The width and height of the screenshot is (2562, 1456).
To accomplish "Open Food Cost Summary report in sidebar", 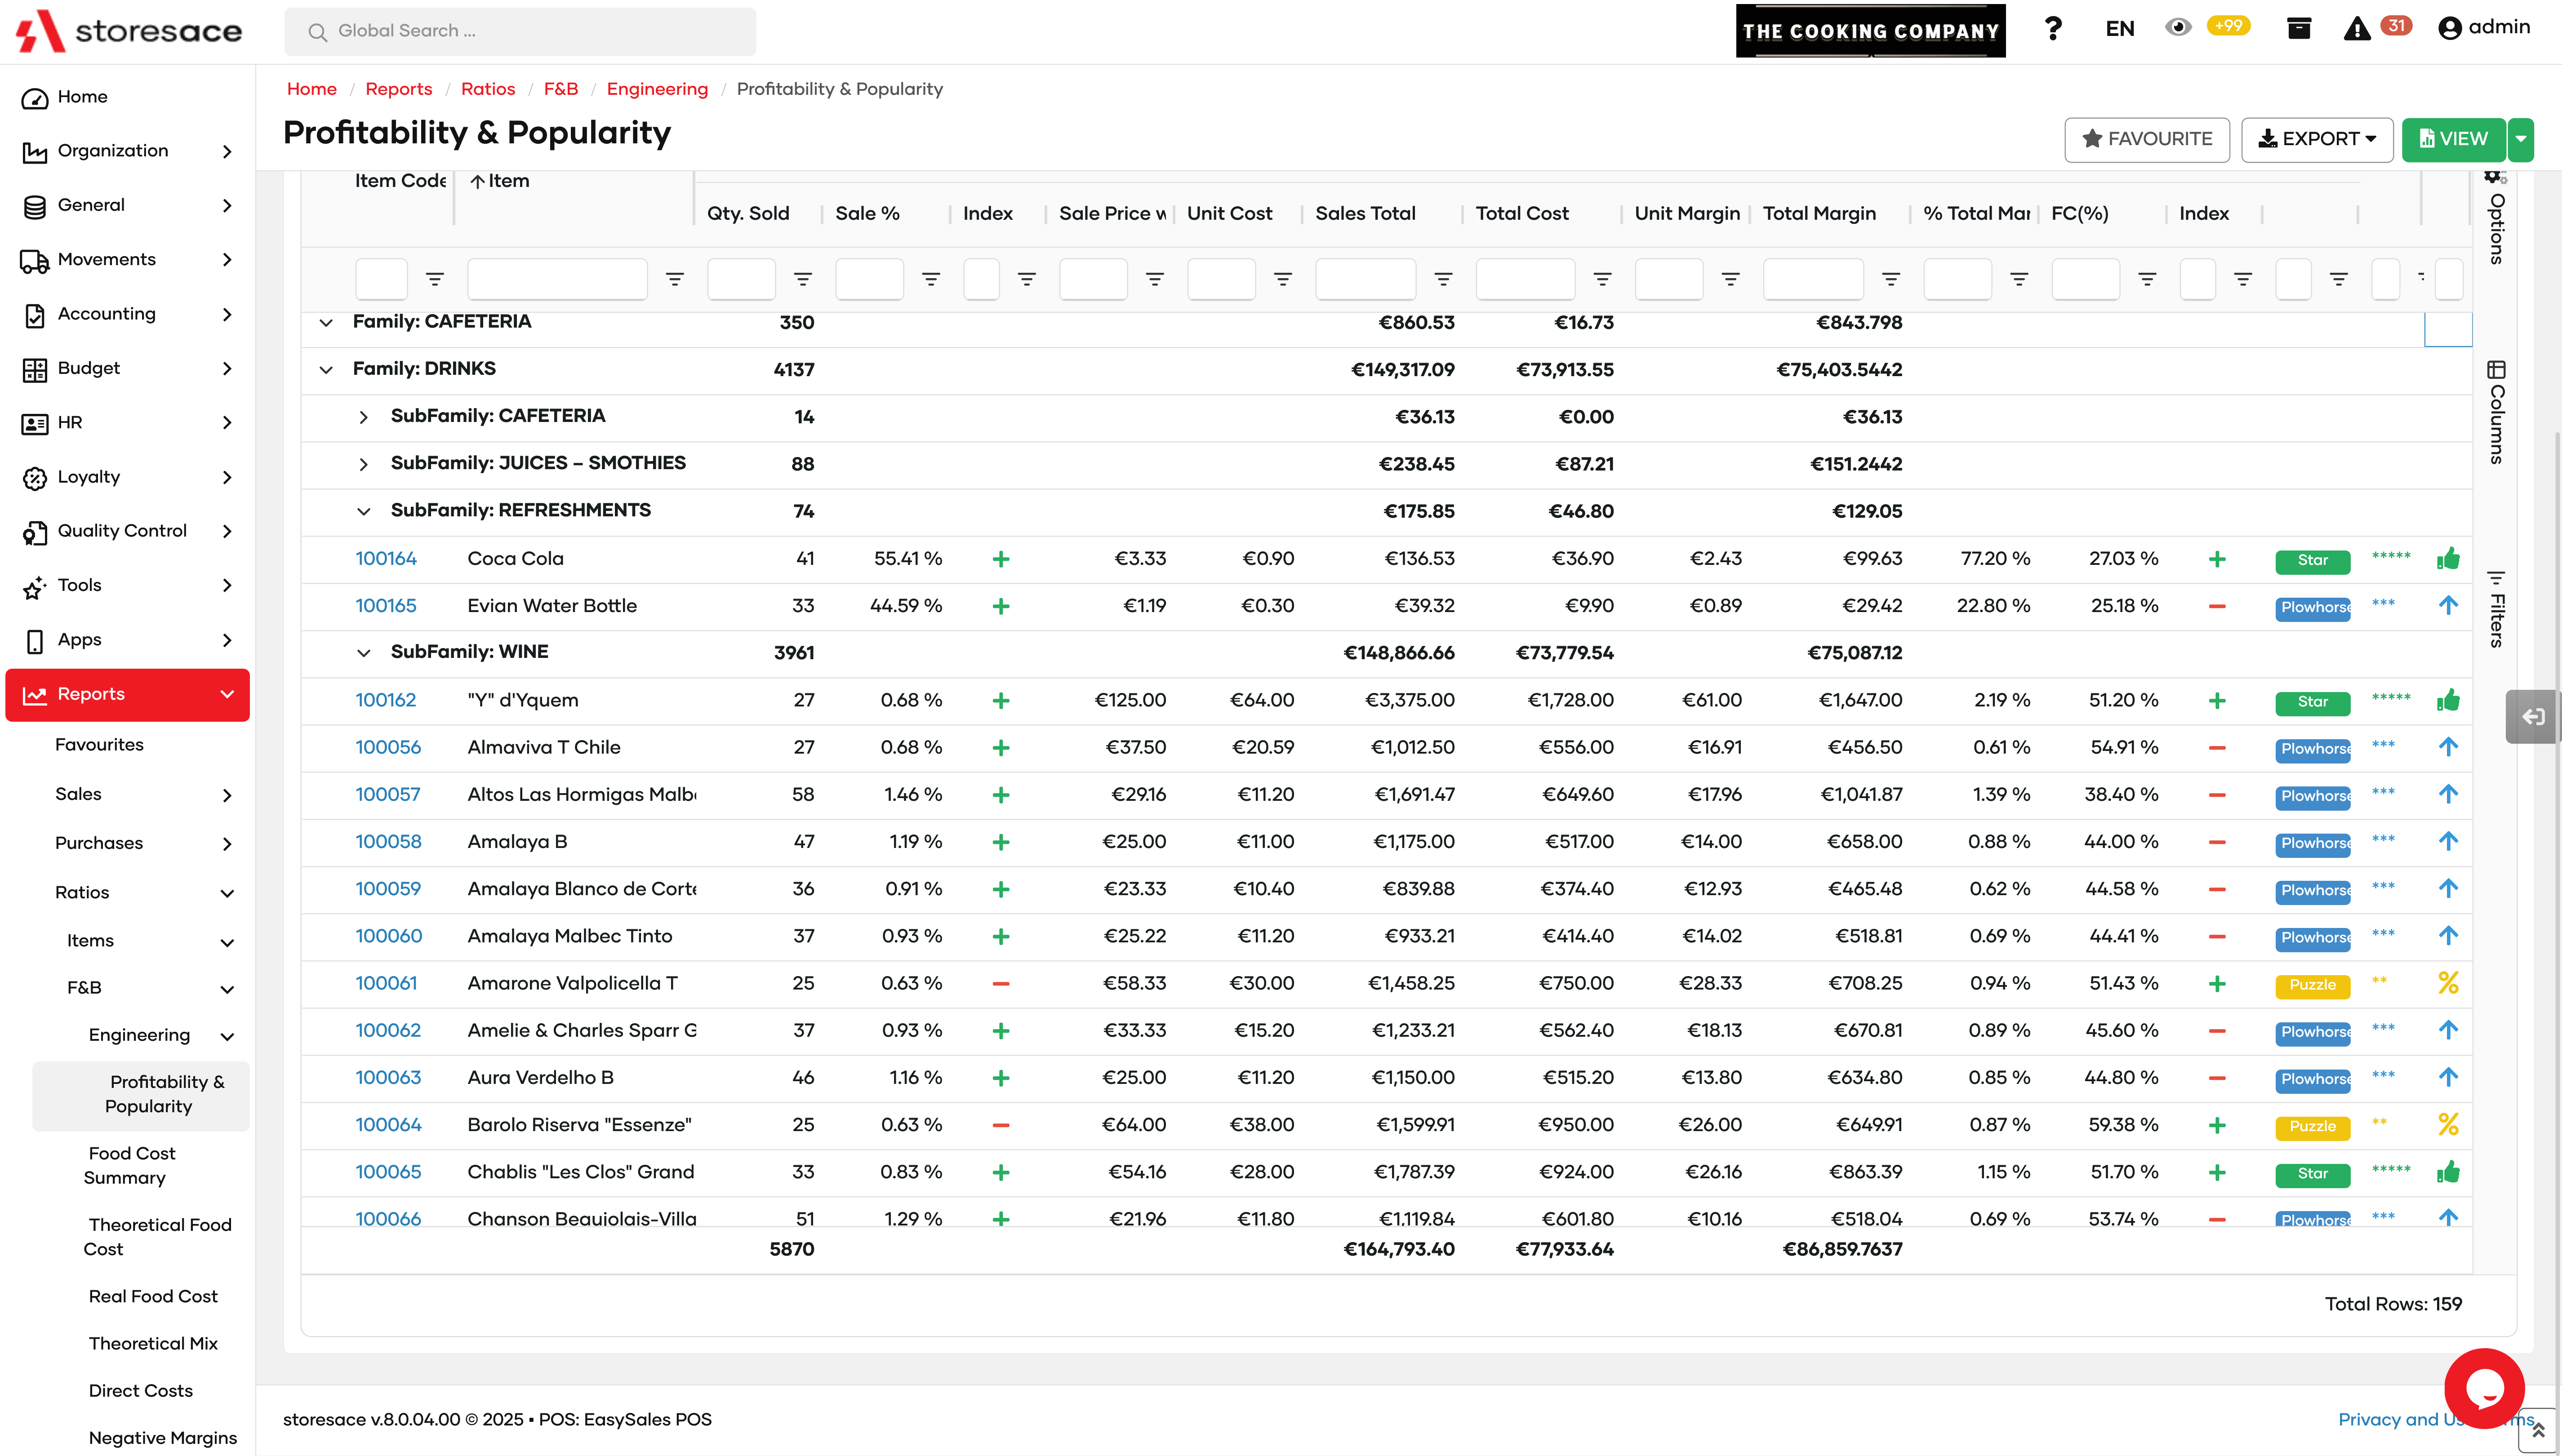I will coord(131,1165).
